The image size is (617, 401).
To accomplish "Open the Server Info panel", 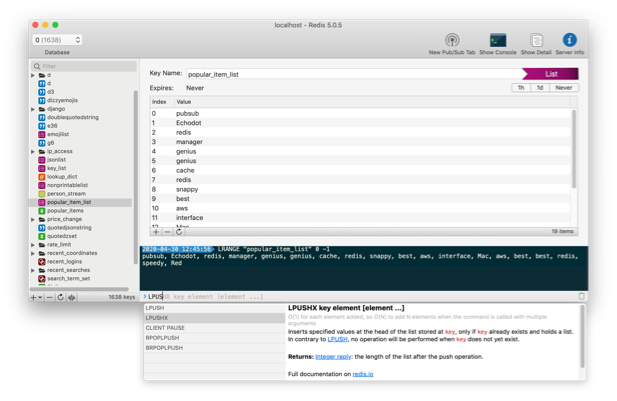I will 569,40.
